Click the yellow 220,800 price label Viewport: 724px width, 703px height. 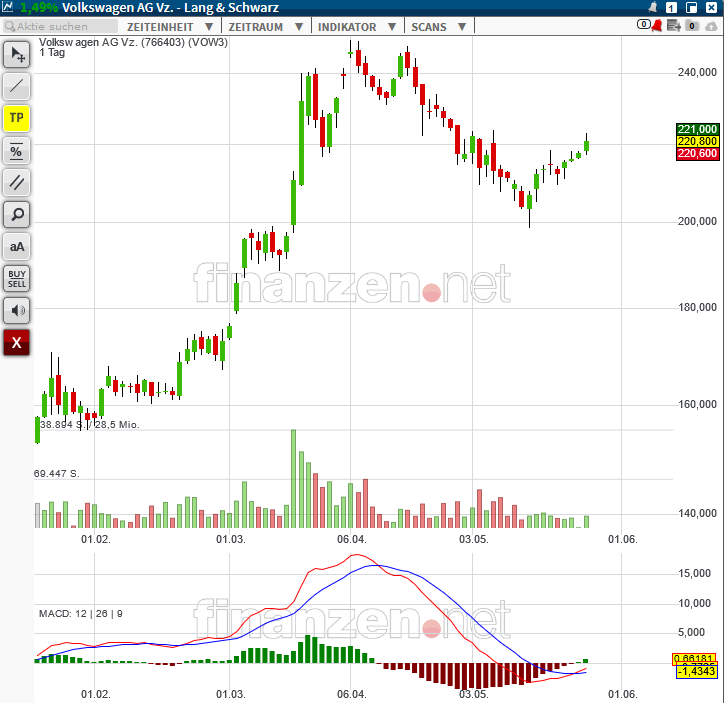[697, 141]
